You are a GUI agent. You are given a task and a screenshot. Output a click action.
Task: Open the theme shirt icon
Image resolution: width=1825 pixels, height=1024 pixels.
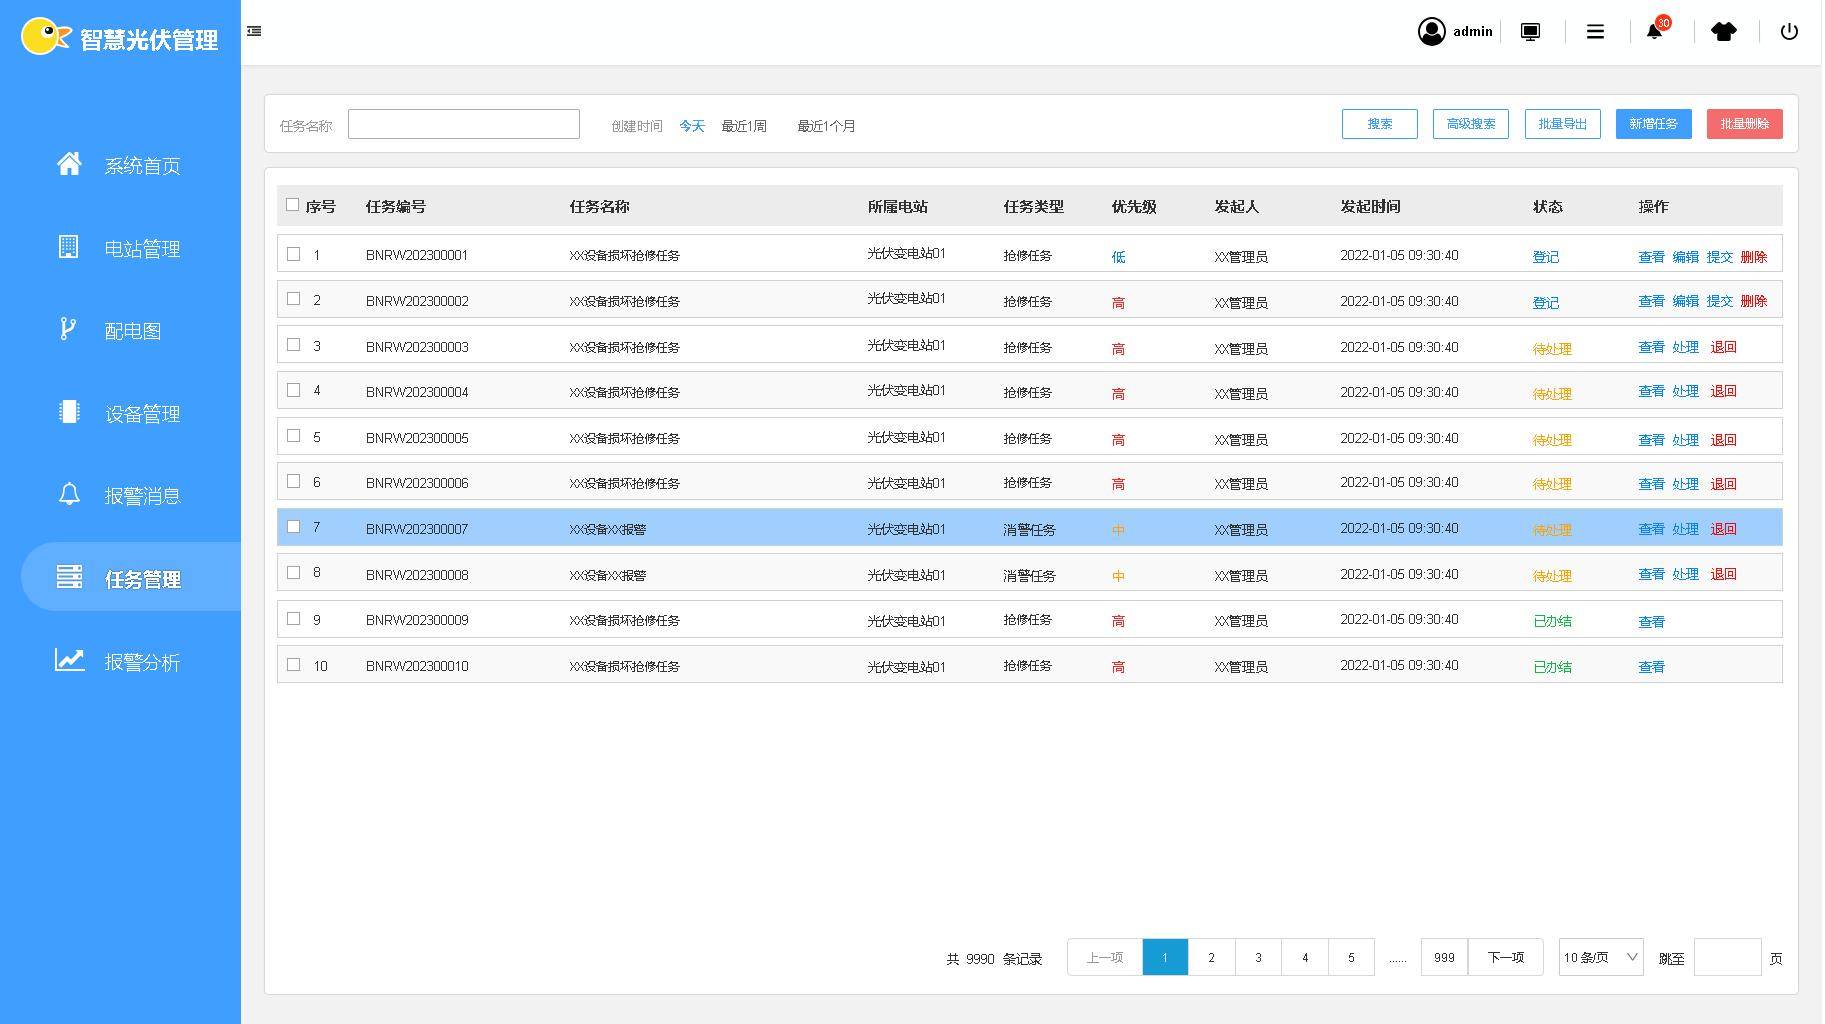[x=1723, y=32]
